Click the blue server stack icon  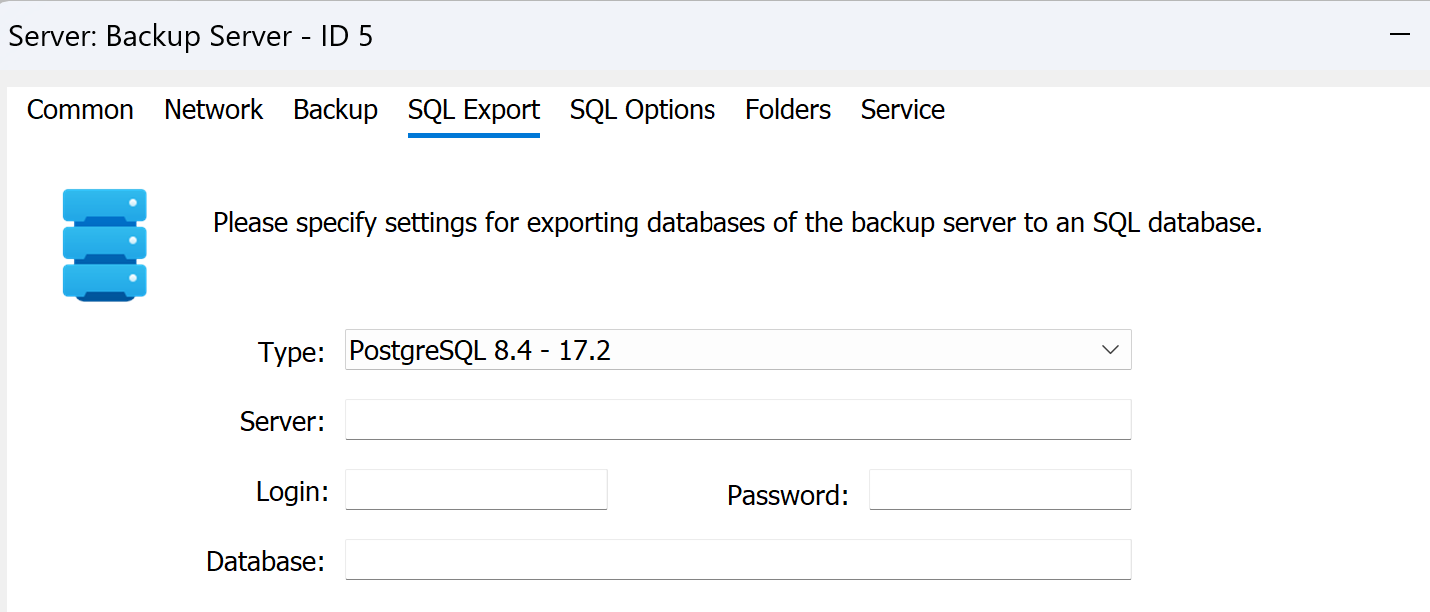(x=104, y=244)
